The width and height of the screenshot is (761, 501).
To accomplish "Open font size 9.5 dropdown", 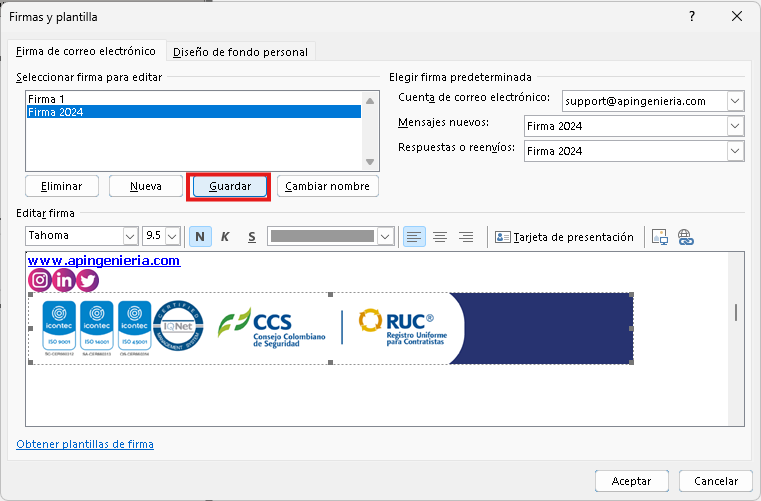I will click(172, 236).
